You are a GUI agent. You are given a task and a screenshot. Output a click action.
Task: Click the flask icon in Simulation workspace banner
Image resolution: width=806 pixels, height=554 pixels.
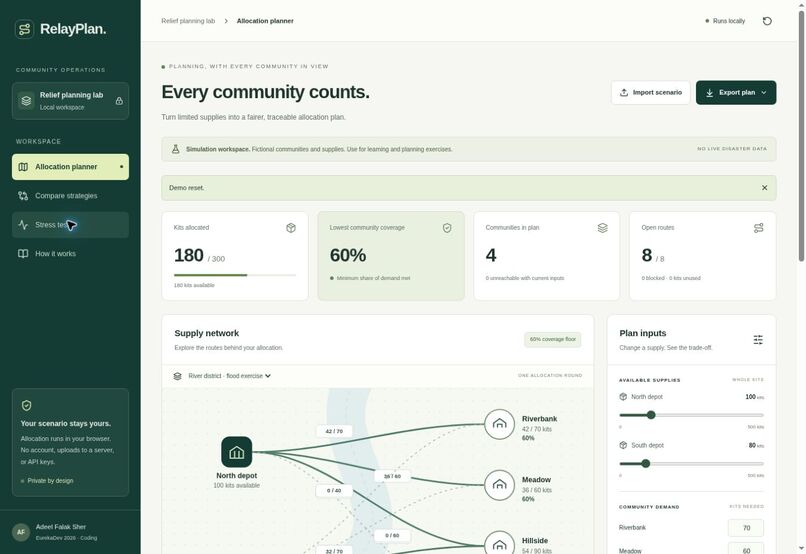(175, 149)
